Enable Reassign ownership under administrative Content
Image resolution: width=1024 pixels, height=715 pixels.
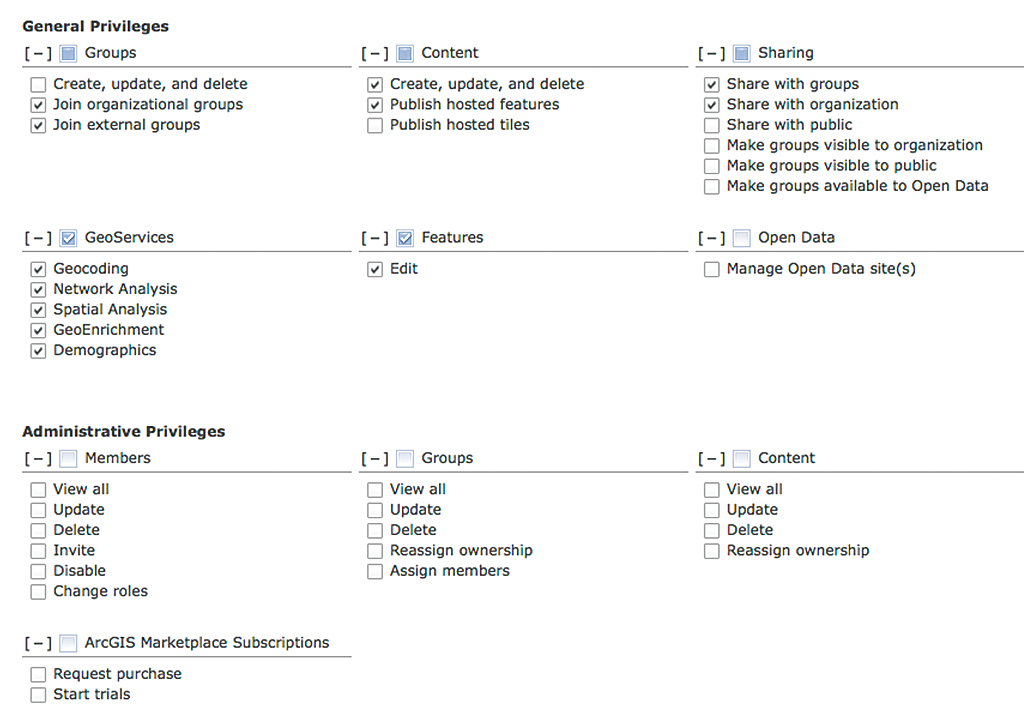[x=712, y=551]
